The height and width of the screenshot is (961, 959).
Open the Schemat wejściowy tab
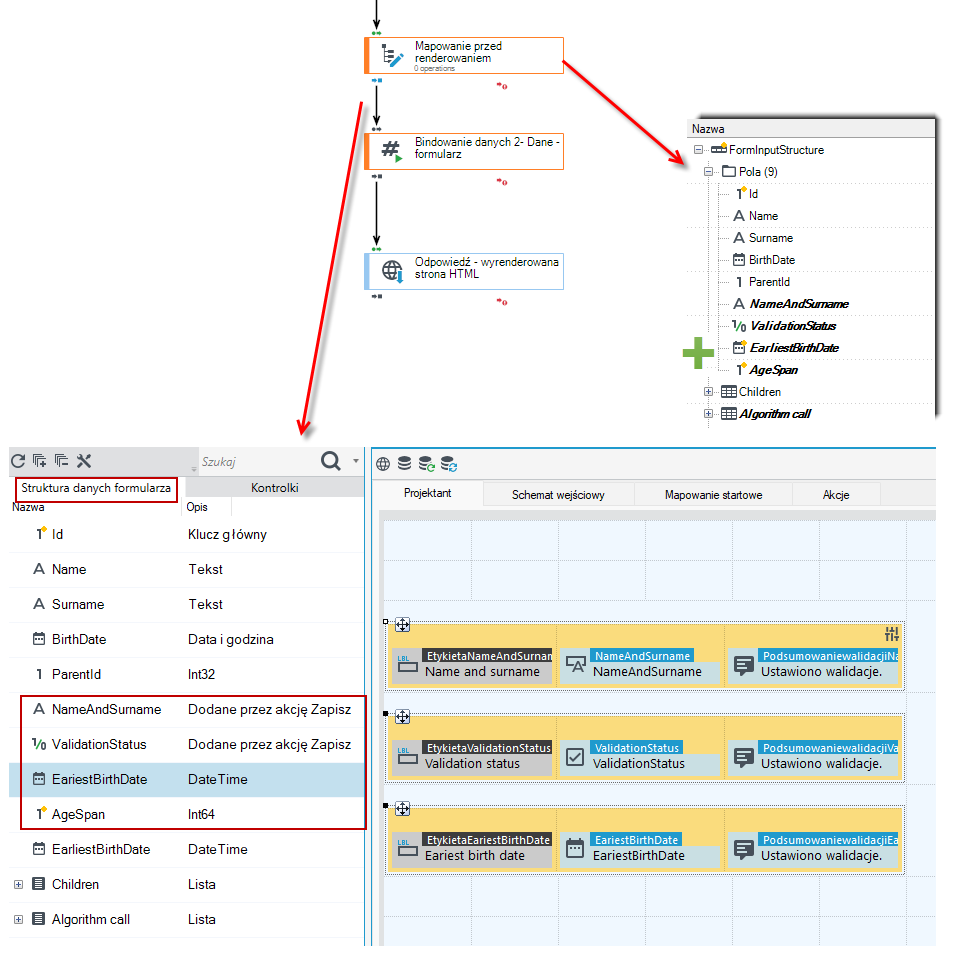point(558,495)
